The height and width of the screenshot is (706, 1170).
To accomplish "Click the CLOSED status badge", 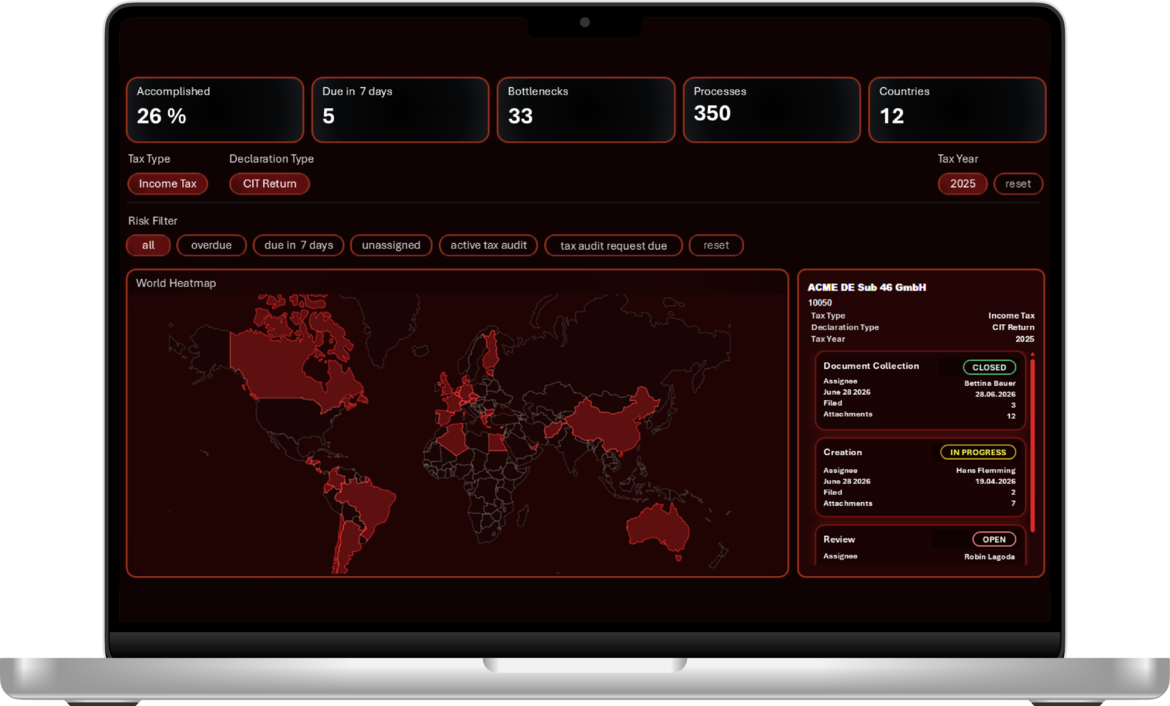I will [989, 367].
